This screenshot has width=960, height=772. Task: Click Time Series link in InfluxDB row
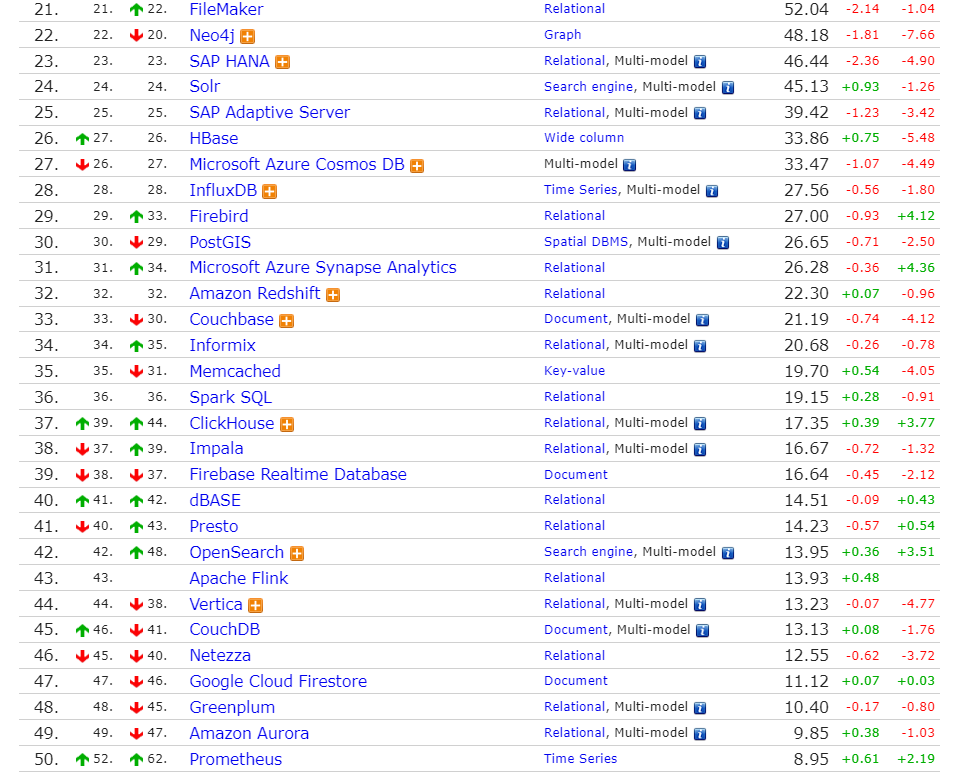[x=580, y=190]
